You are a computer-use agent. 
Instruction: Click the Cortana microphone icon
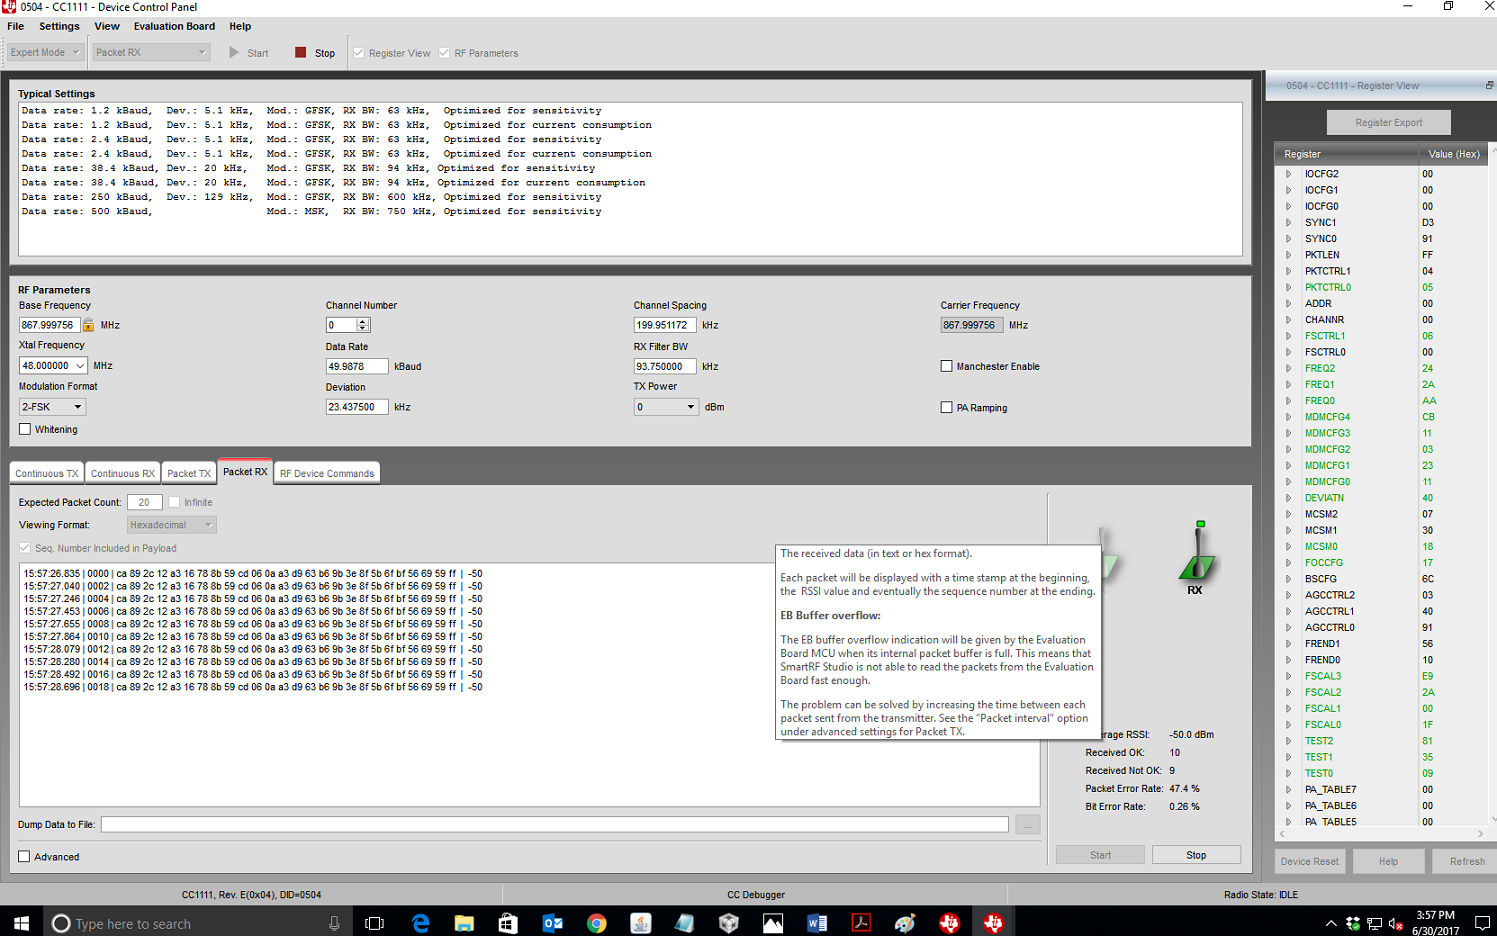(x=334, y=923)
